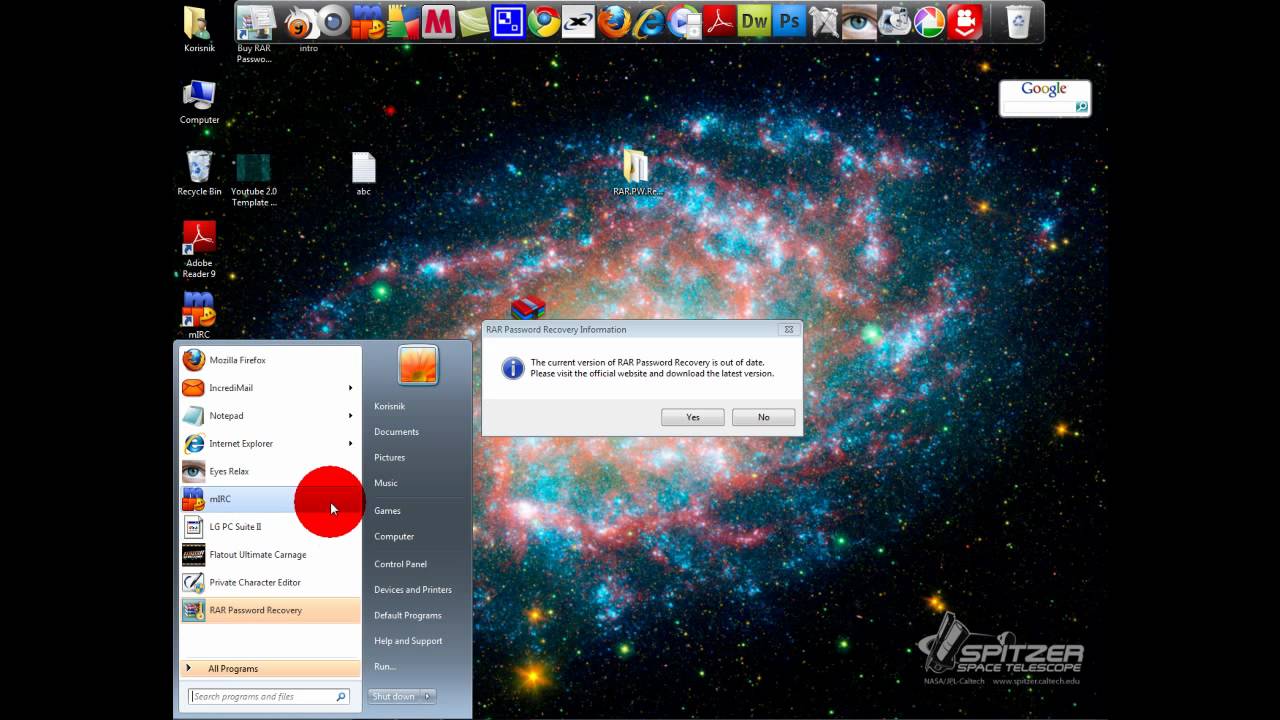The image size is (1280, 720).
Task: Select the Computer desktop icon
Action: coord(199,102)
